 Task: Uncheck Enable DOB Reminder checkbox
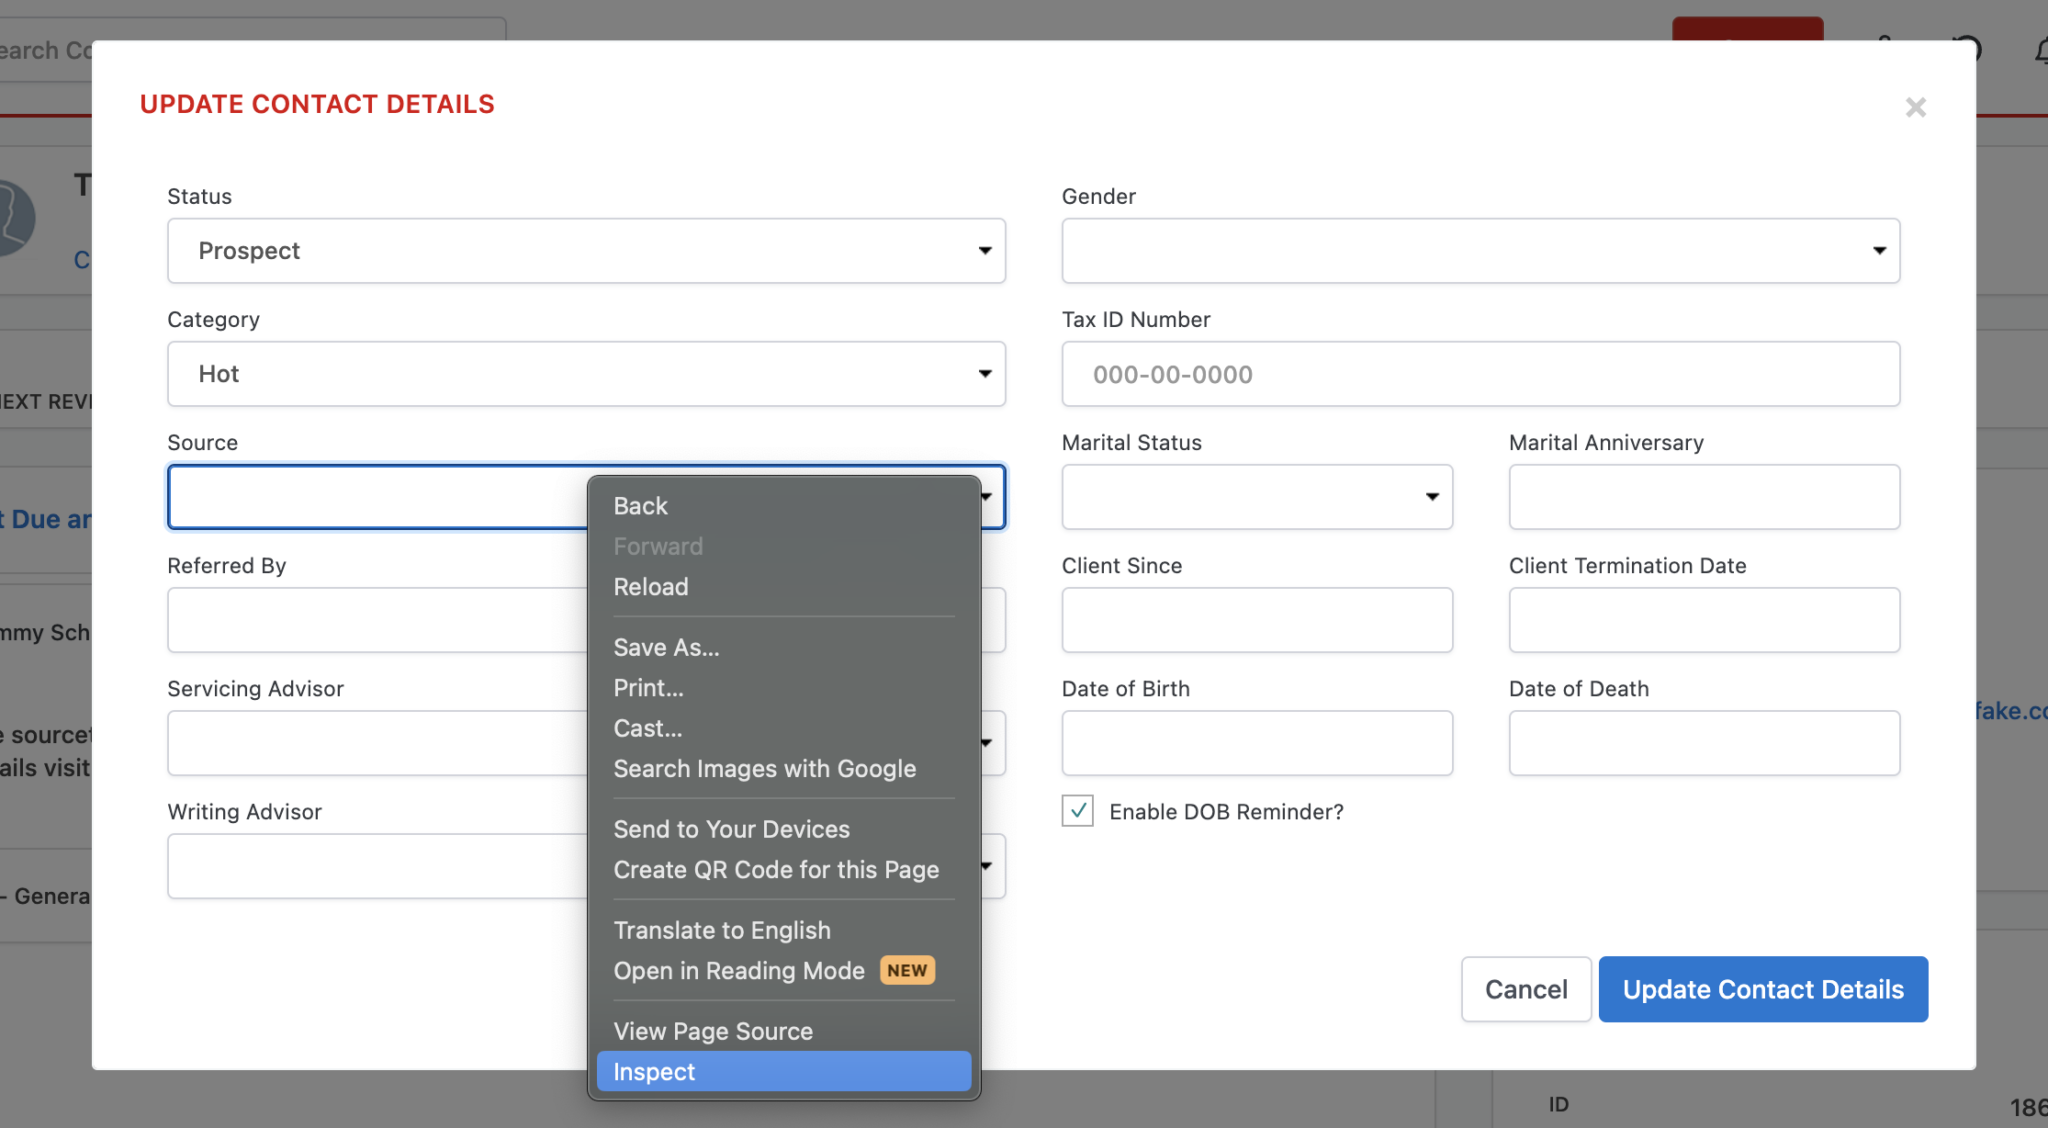click(1077, 811)
